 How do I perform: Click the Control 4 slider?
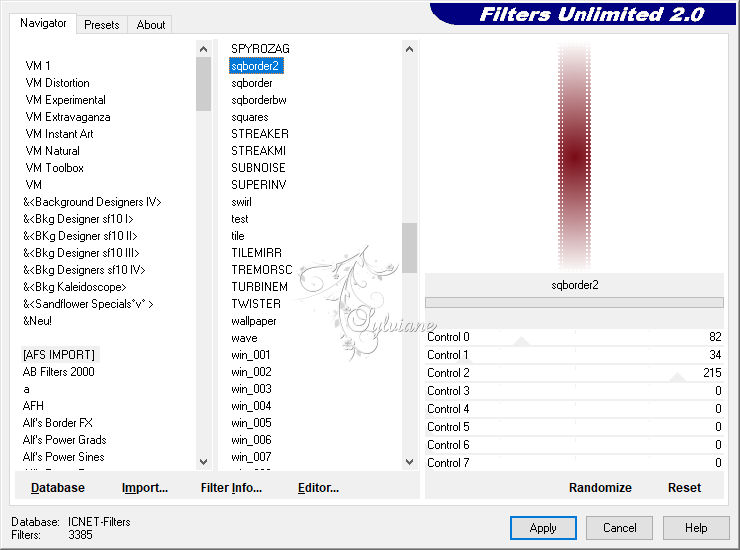point(574,409)
